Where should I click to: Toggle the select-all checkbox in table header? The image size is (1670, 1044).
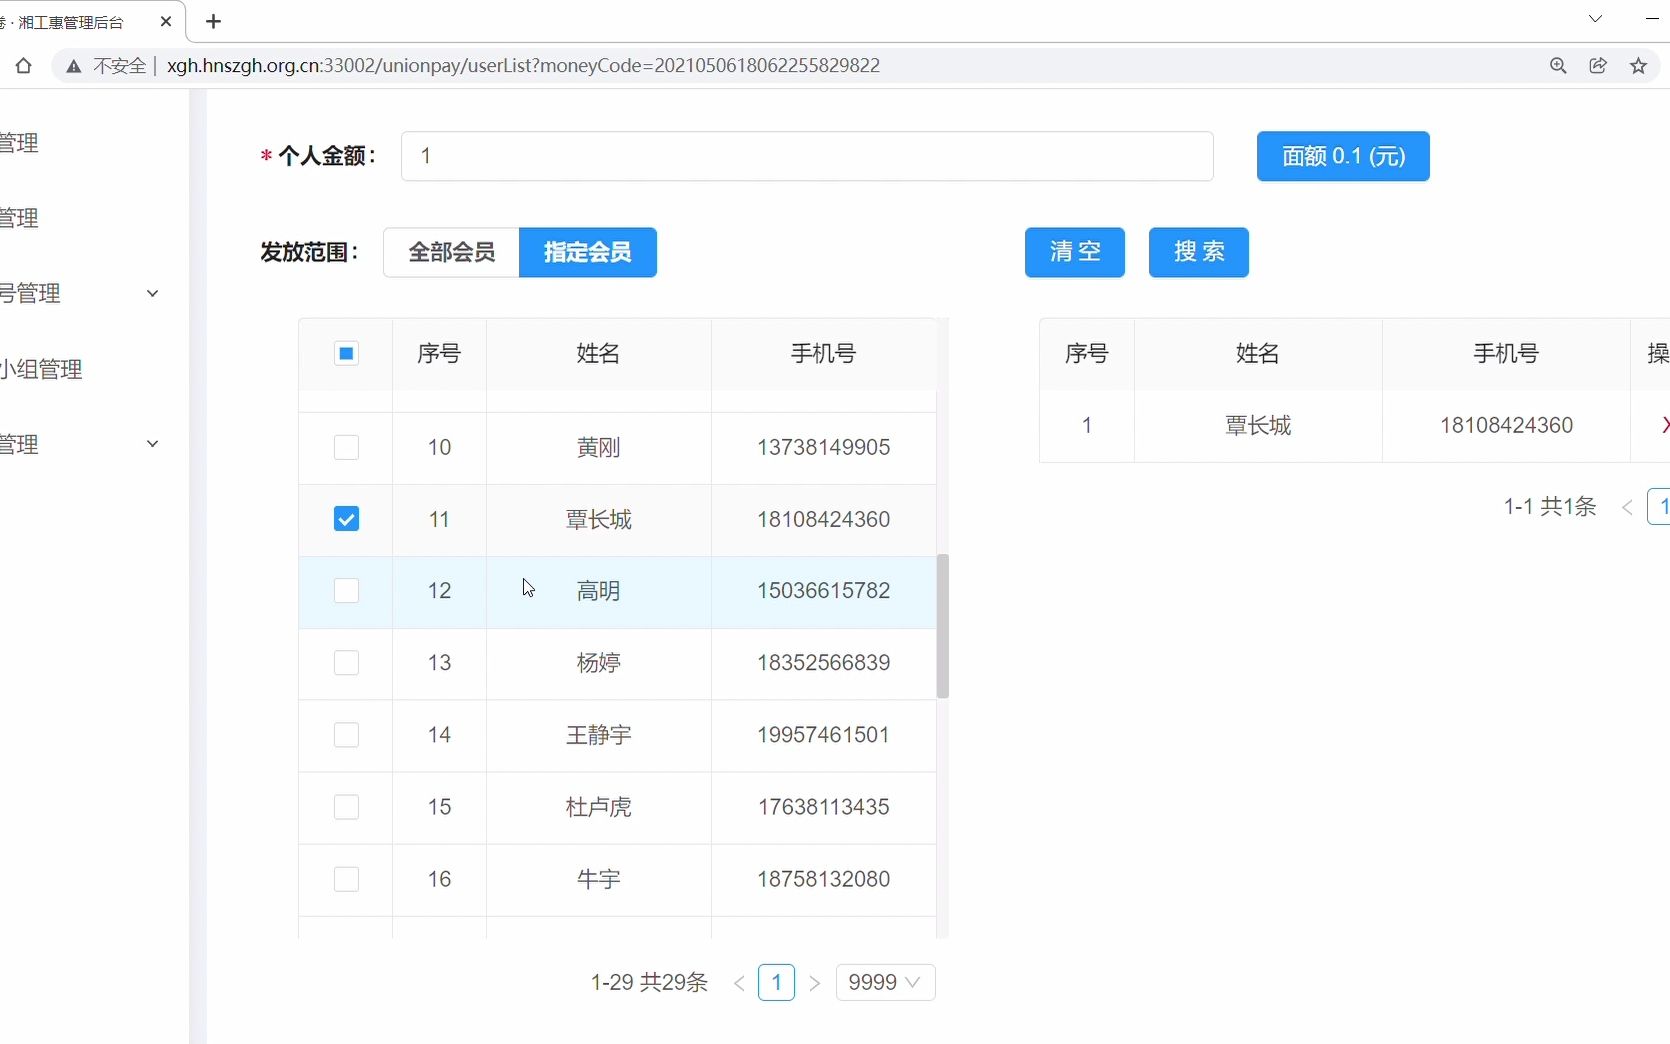[x=346, y=353]
